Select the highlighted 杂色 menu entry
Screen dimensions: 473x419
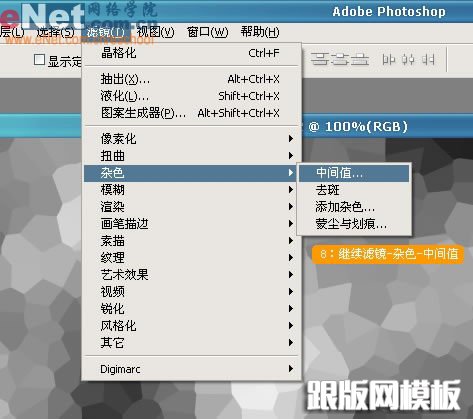tap(190, 173)
